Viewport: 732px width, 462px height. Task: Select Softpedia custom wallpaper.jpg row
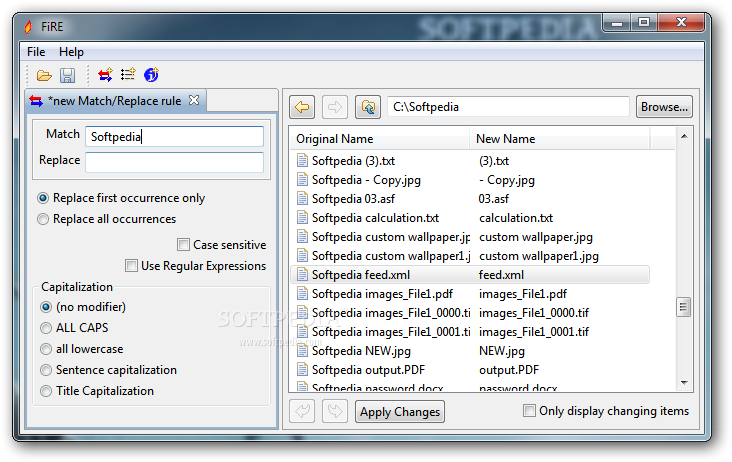tap(470, 237)
